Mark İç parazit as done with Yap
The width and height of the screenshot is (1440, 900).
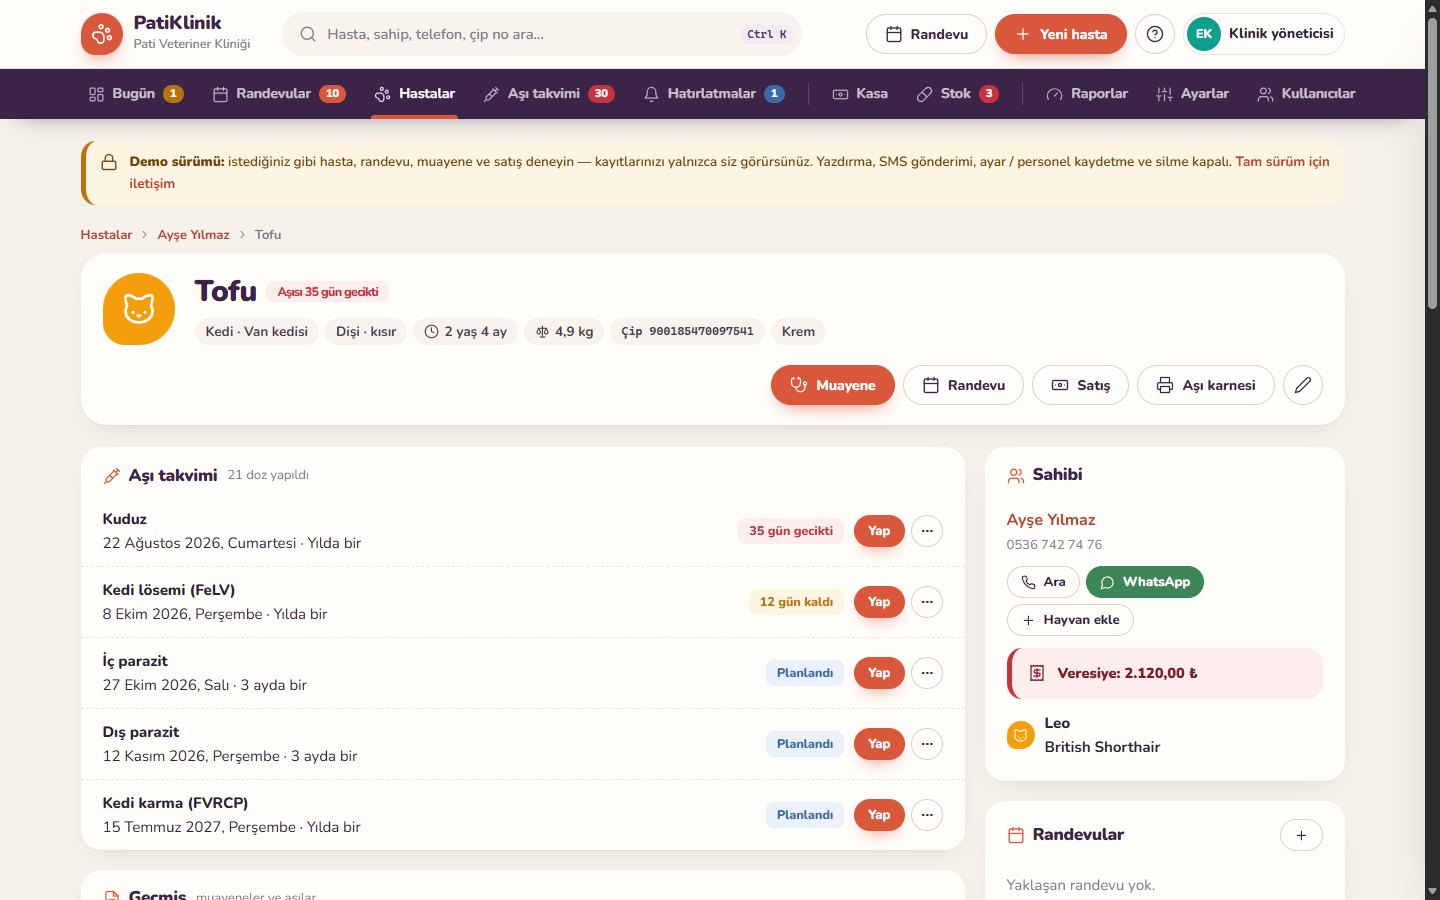[879, 673]
